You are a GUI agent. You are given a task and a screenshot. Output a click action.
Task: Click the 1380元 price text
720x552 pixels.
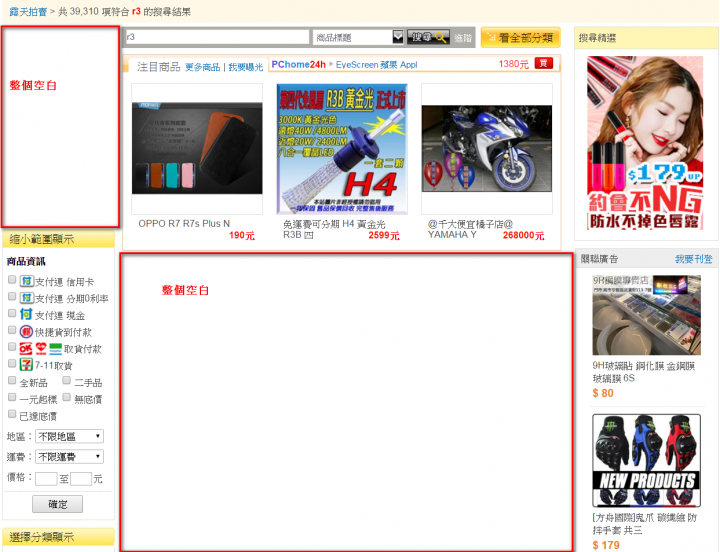click(513, 64)
